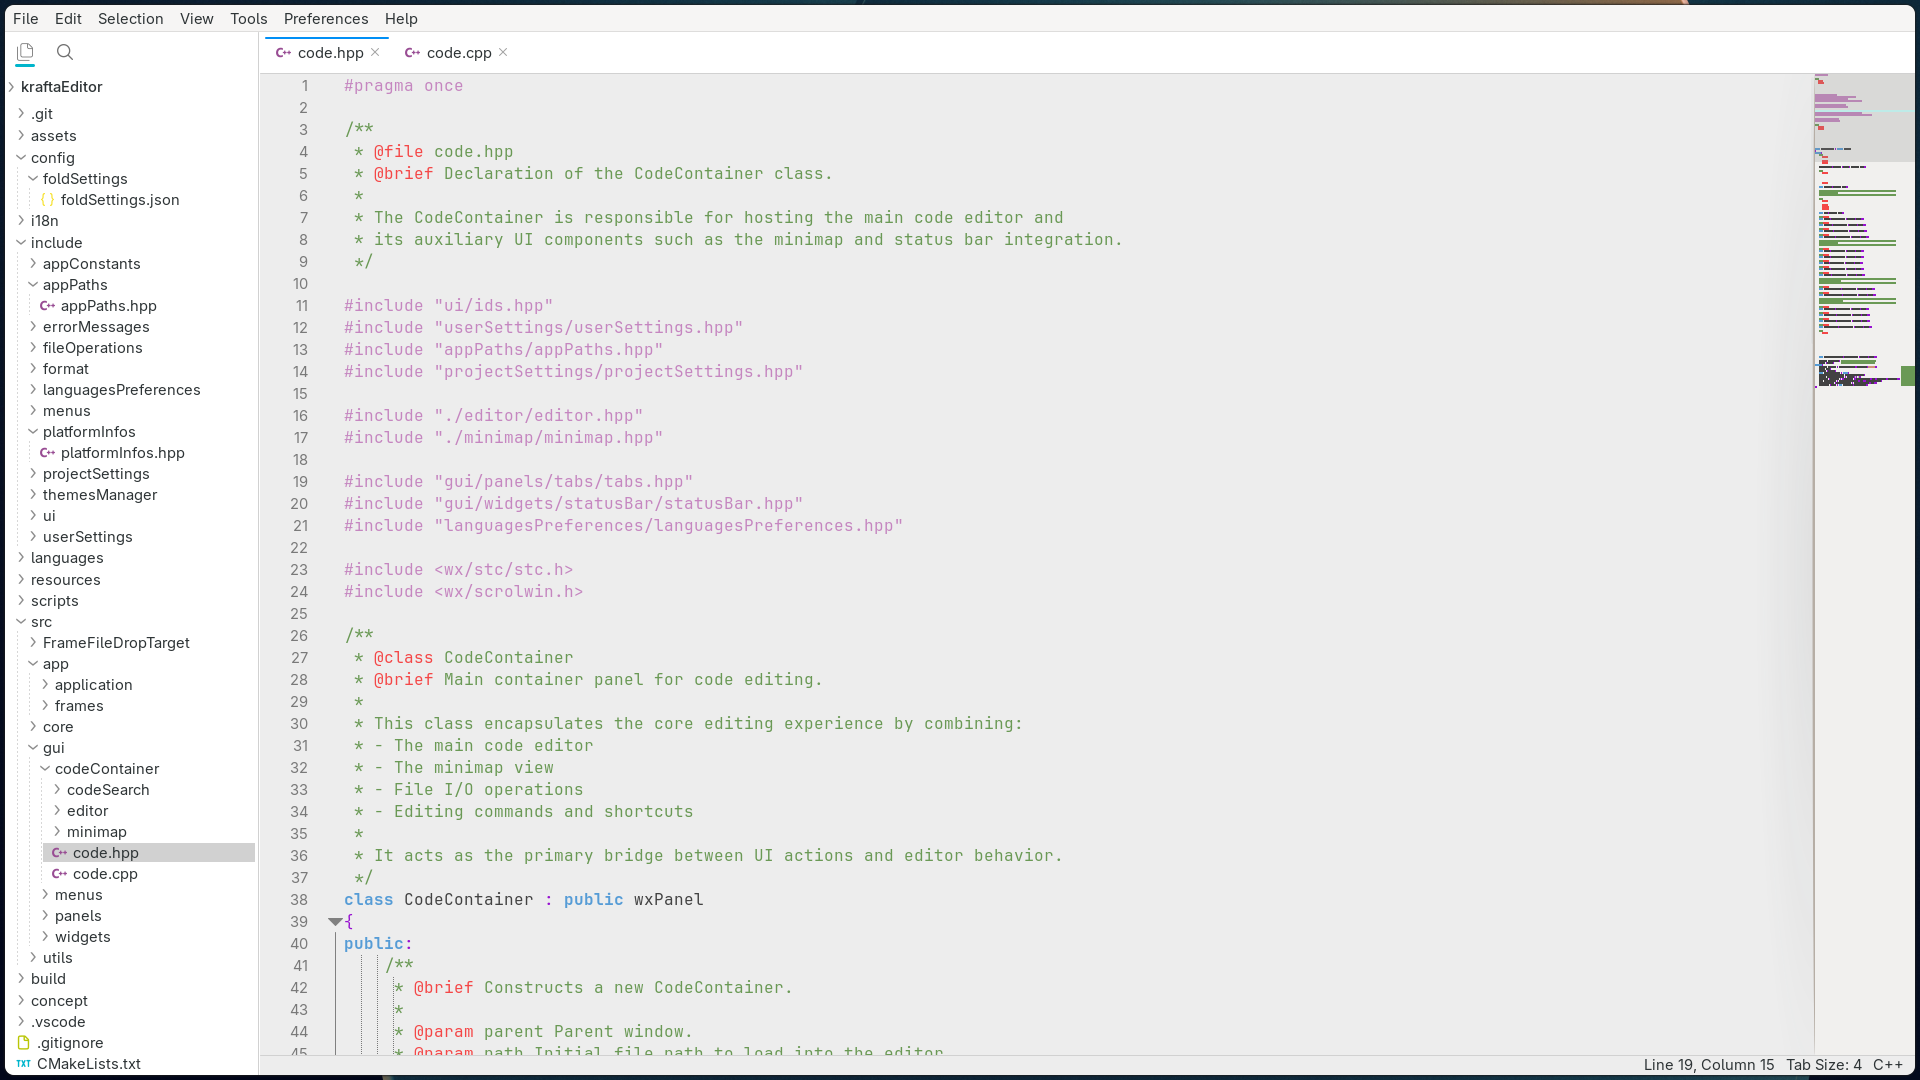This screenshot has height=1080, width=1920.
Task: Collapse the code fold triangle at line 39
Action: (x=335, y=922)
